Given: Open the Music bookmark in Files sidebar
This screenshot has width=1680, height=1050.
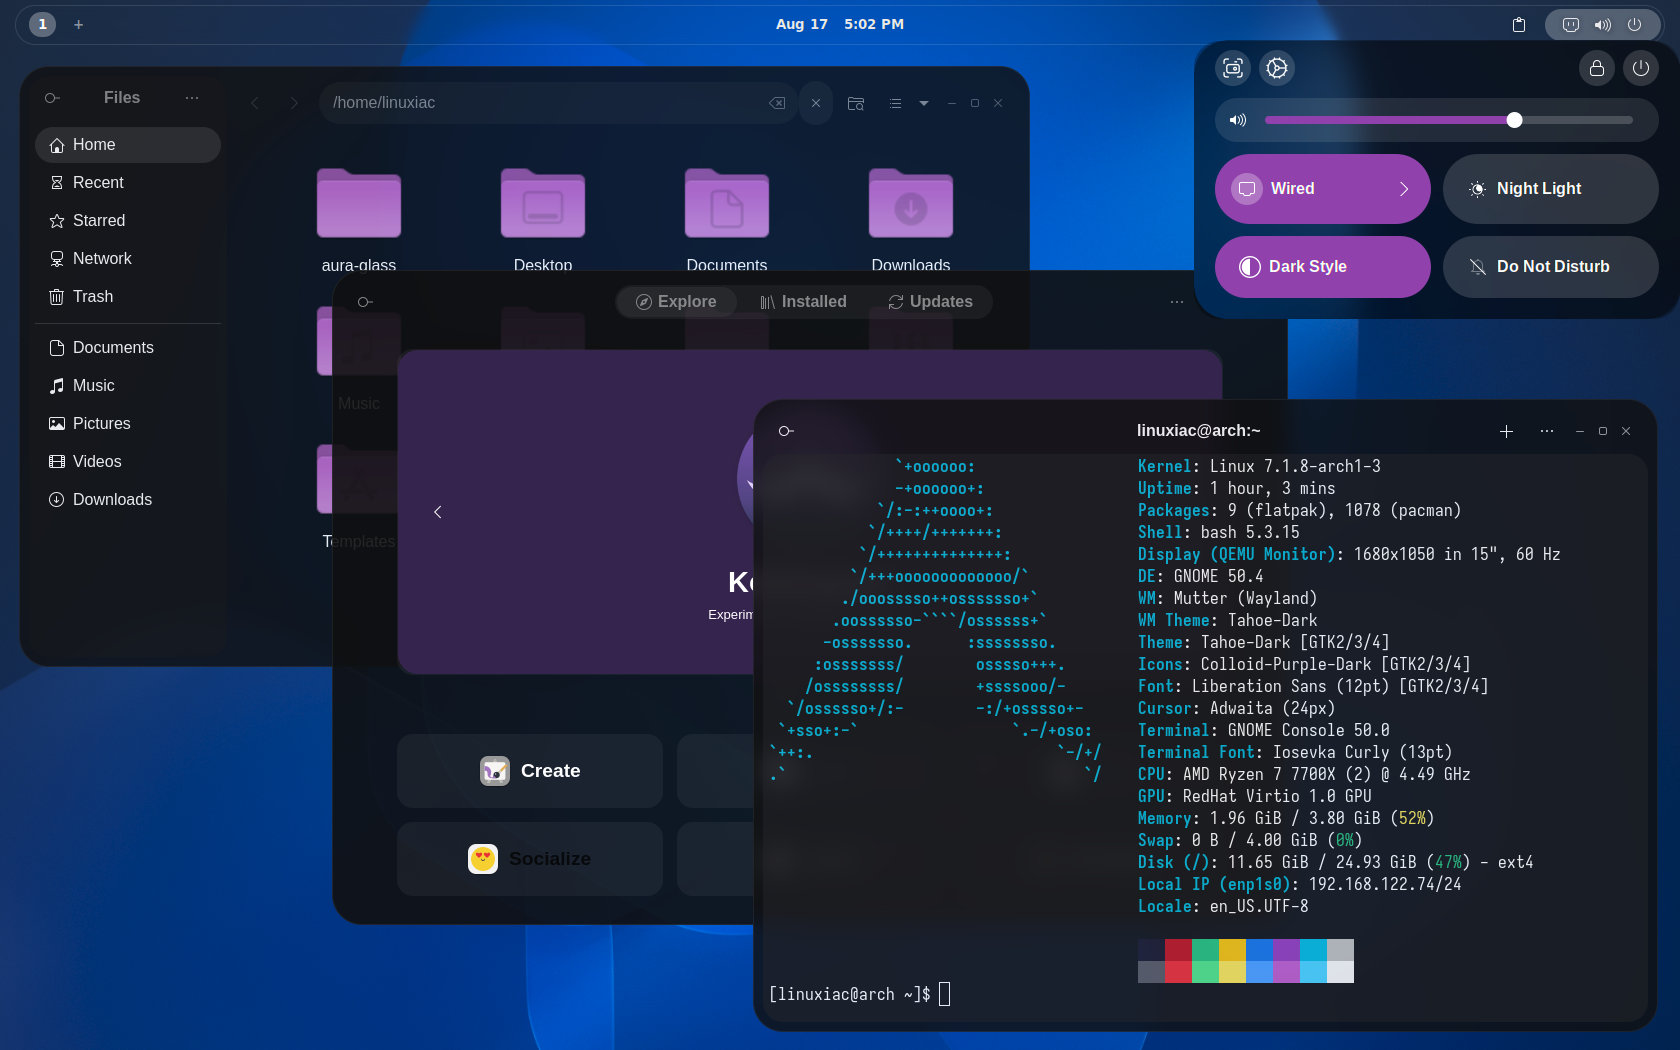Looking at the screenshot, I should [128, 386].
